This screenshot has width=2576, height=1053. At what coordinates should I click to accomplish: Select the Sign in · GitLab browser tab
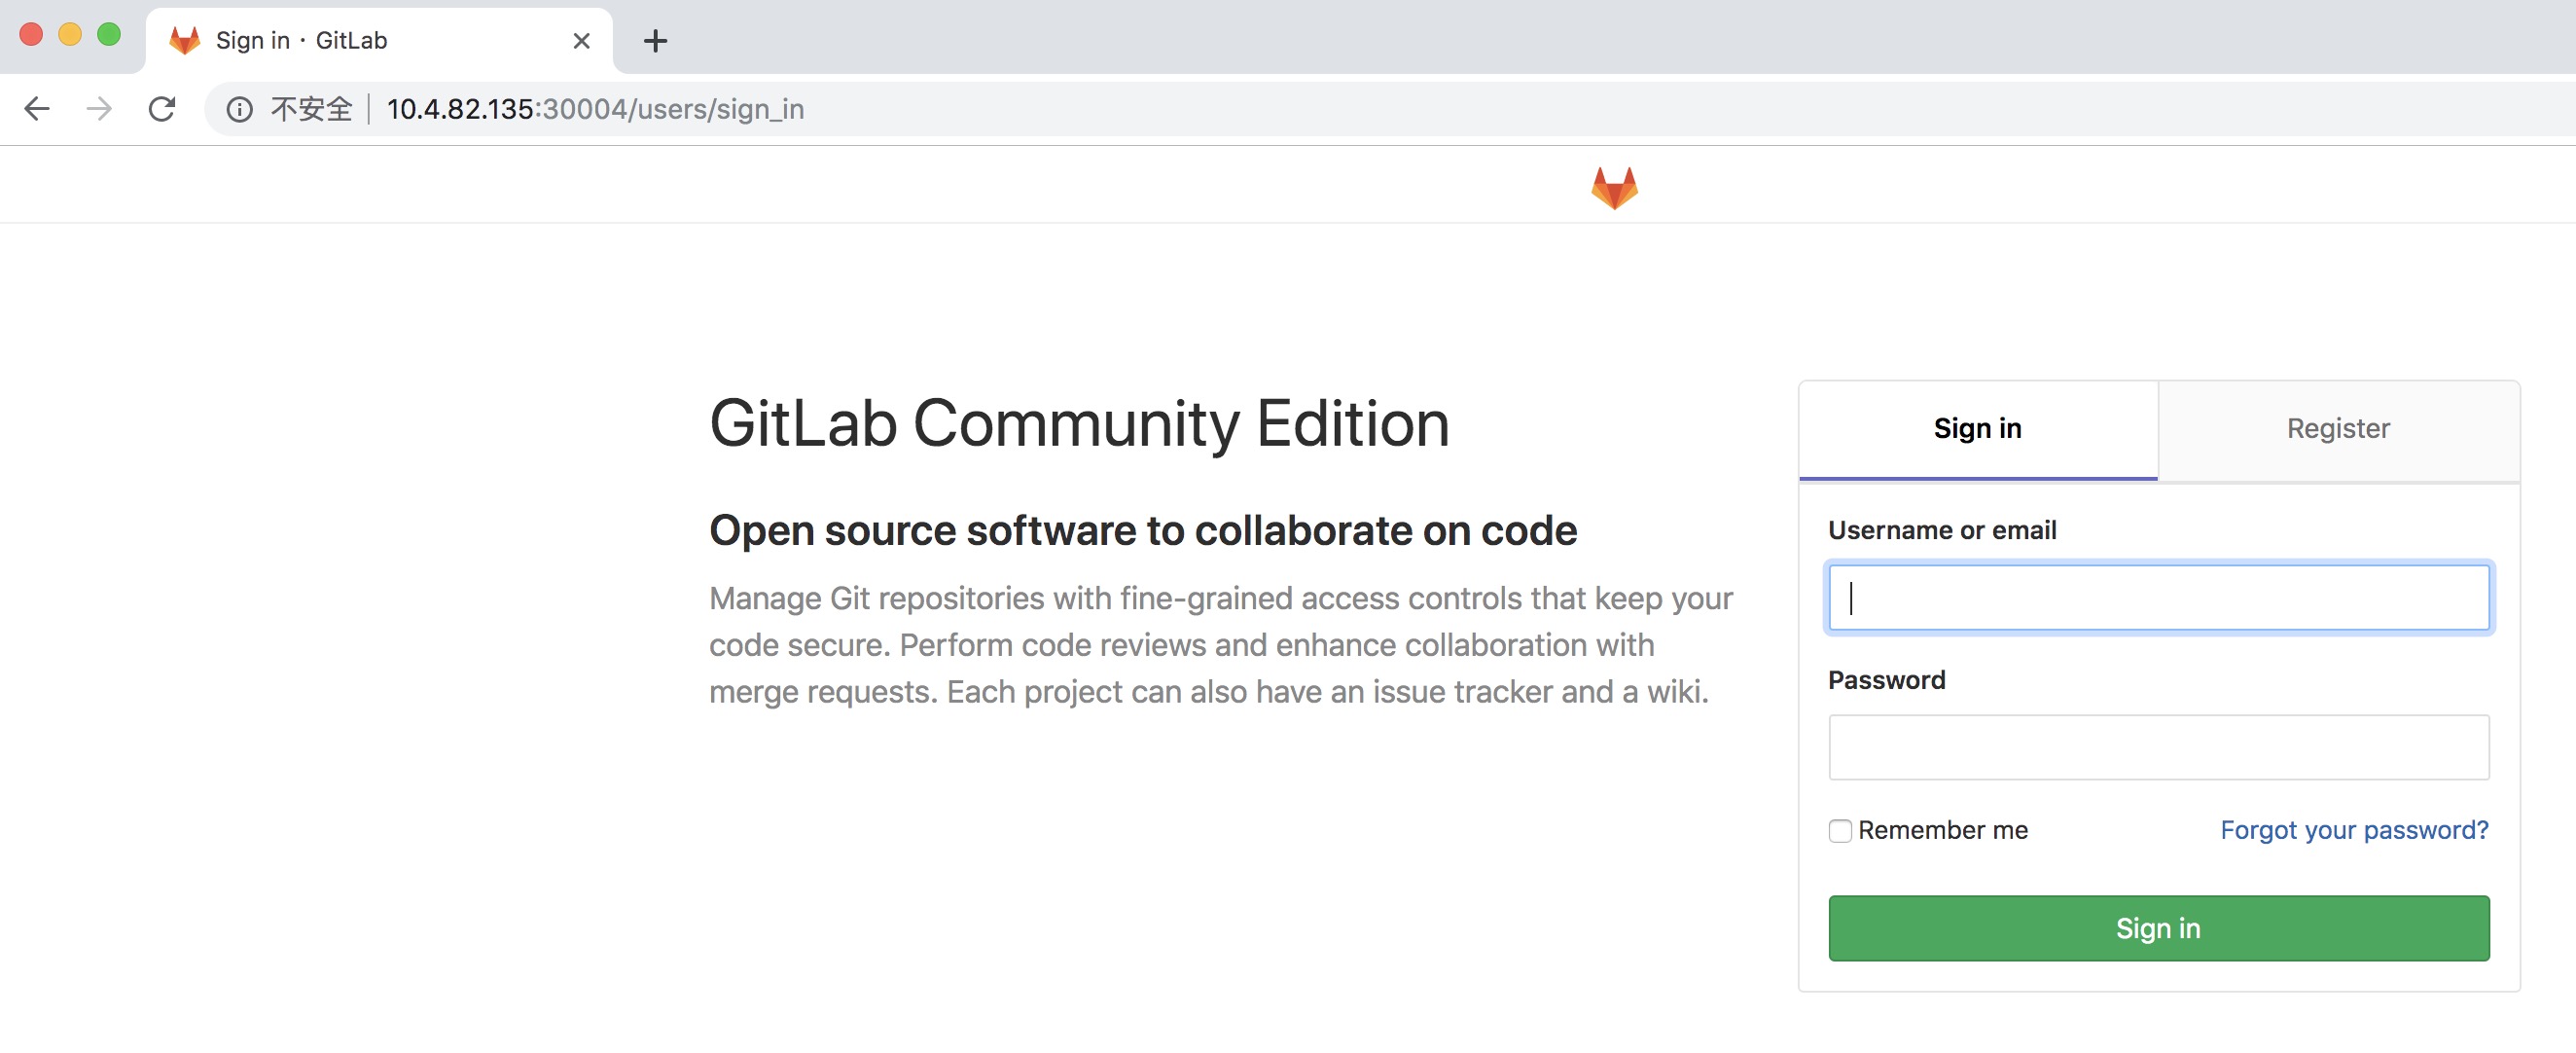coord(378,41)
